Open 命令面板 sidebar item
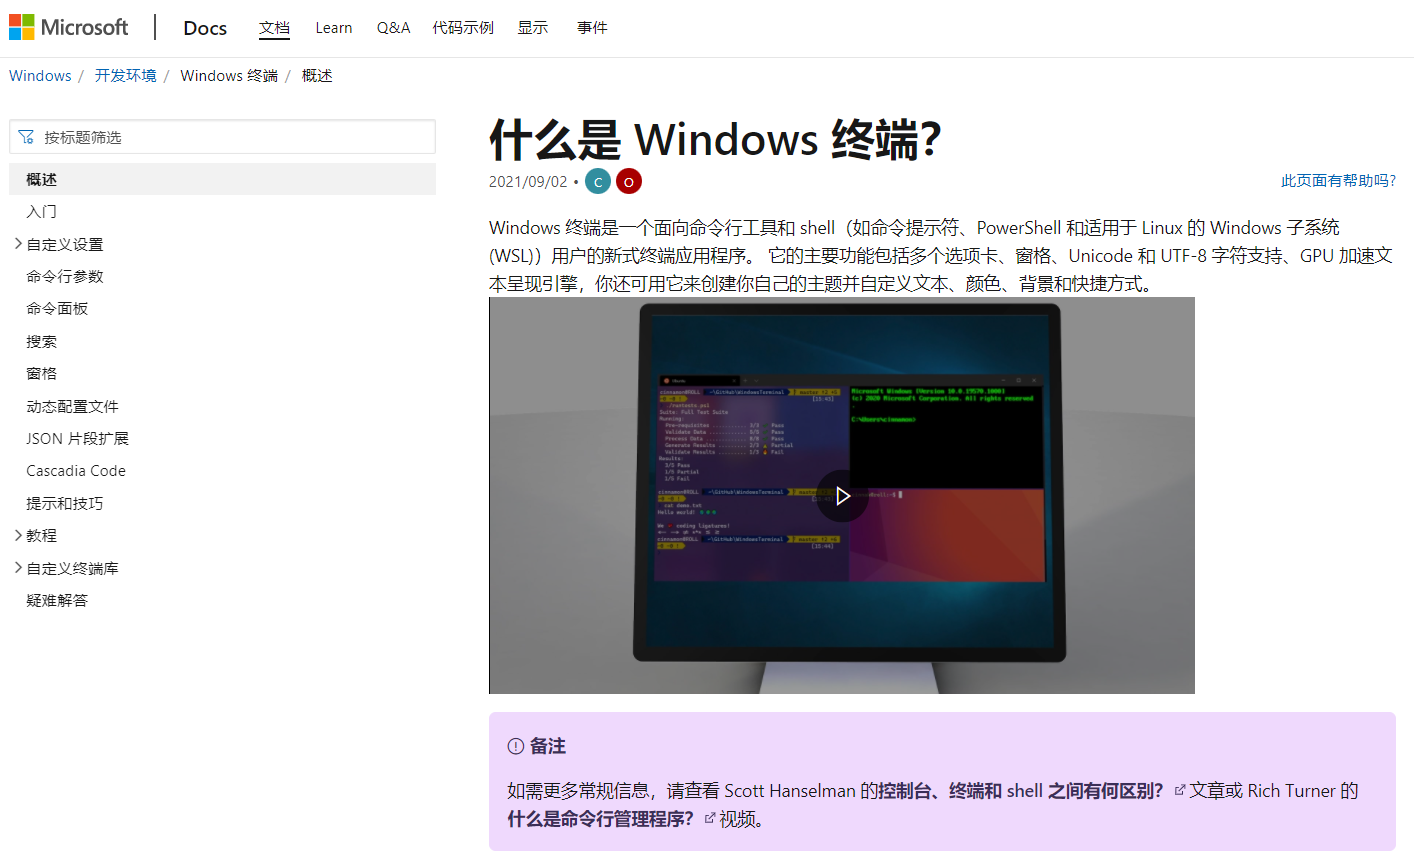1414x854 pixels. pyautogui.click(x=57, y=309)
